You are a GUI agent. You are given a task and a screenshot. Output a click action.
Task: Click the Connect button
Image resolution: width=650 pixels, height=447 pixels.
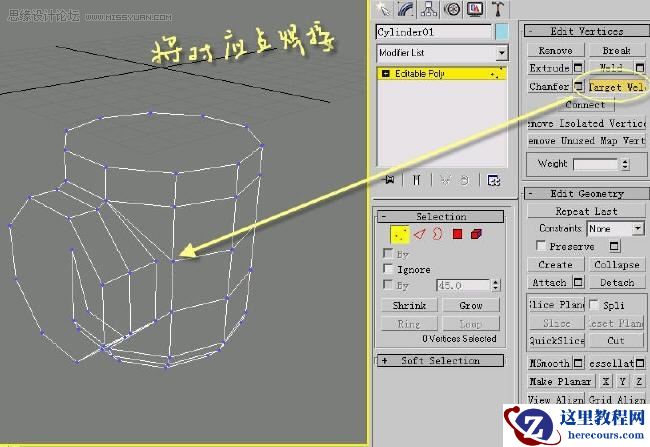[x=585, y=104]
